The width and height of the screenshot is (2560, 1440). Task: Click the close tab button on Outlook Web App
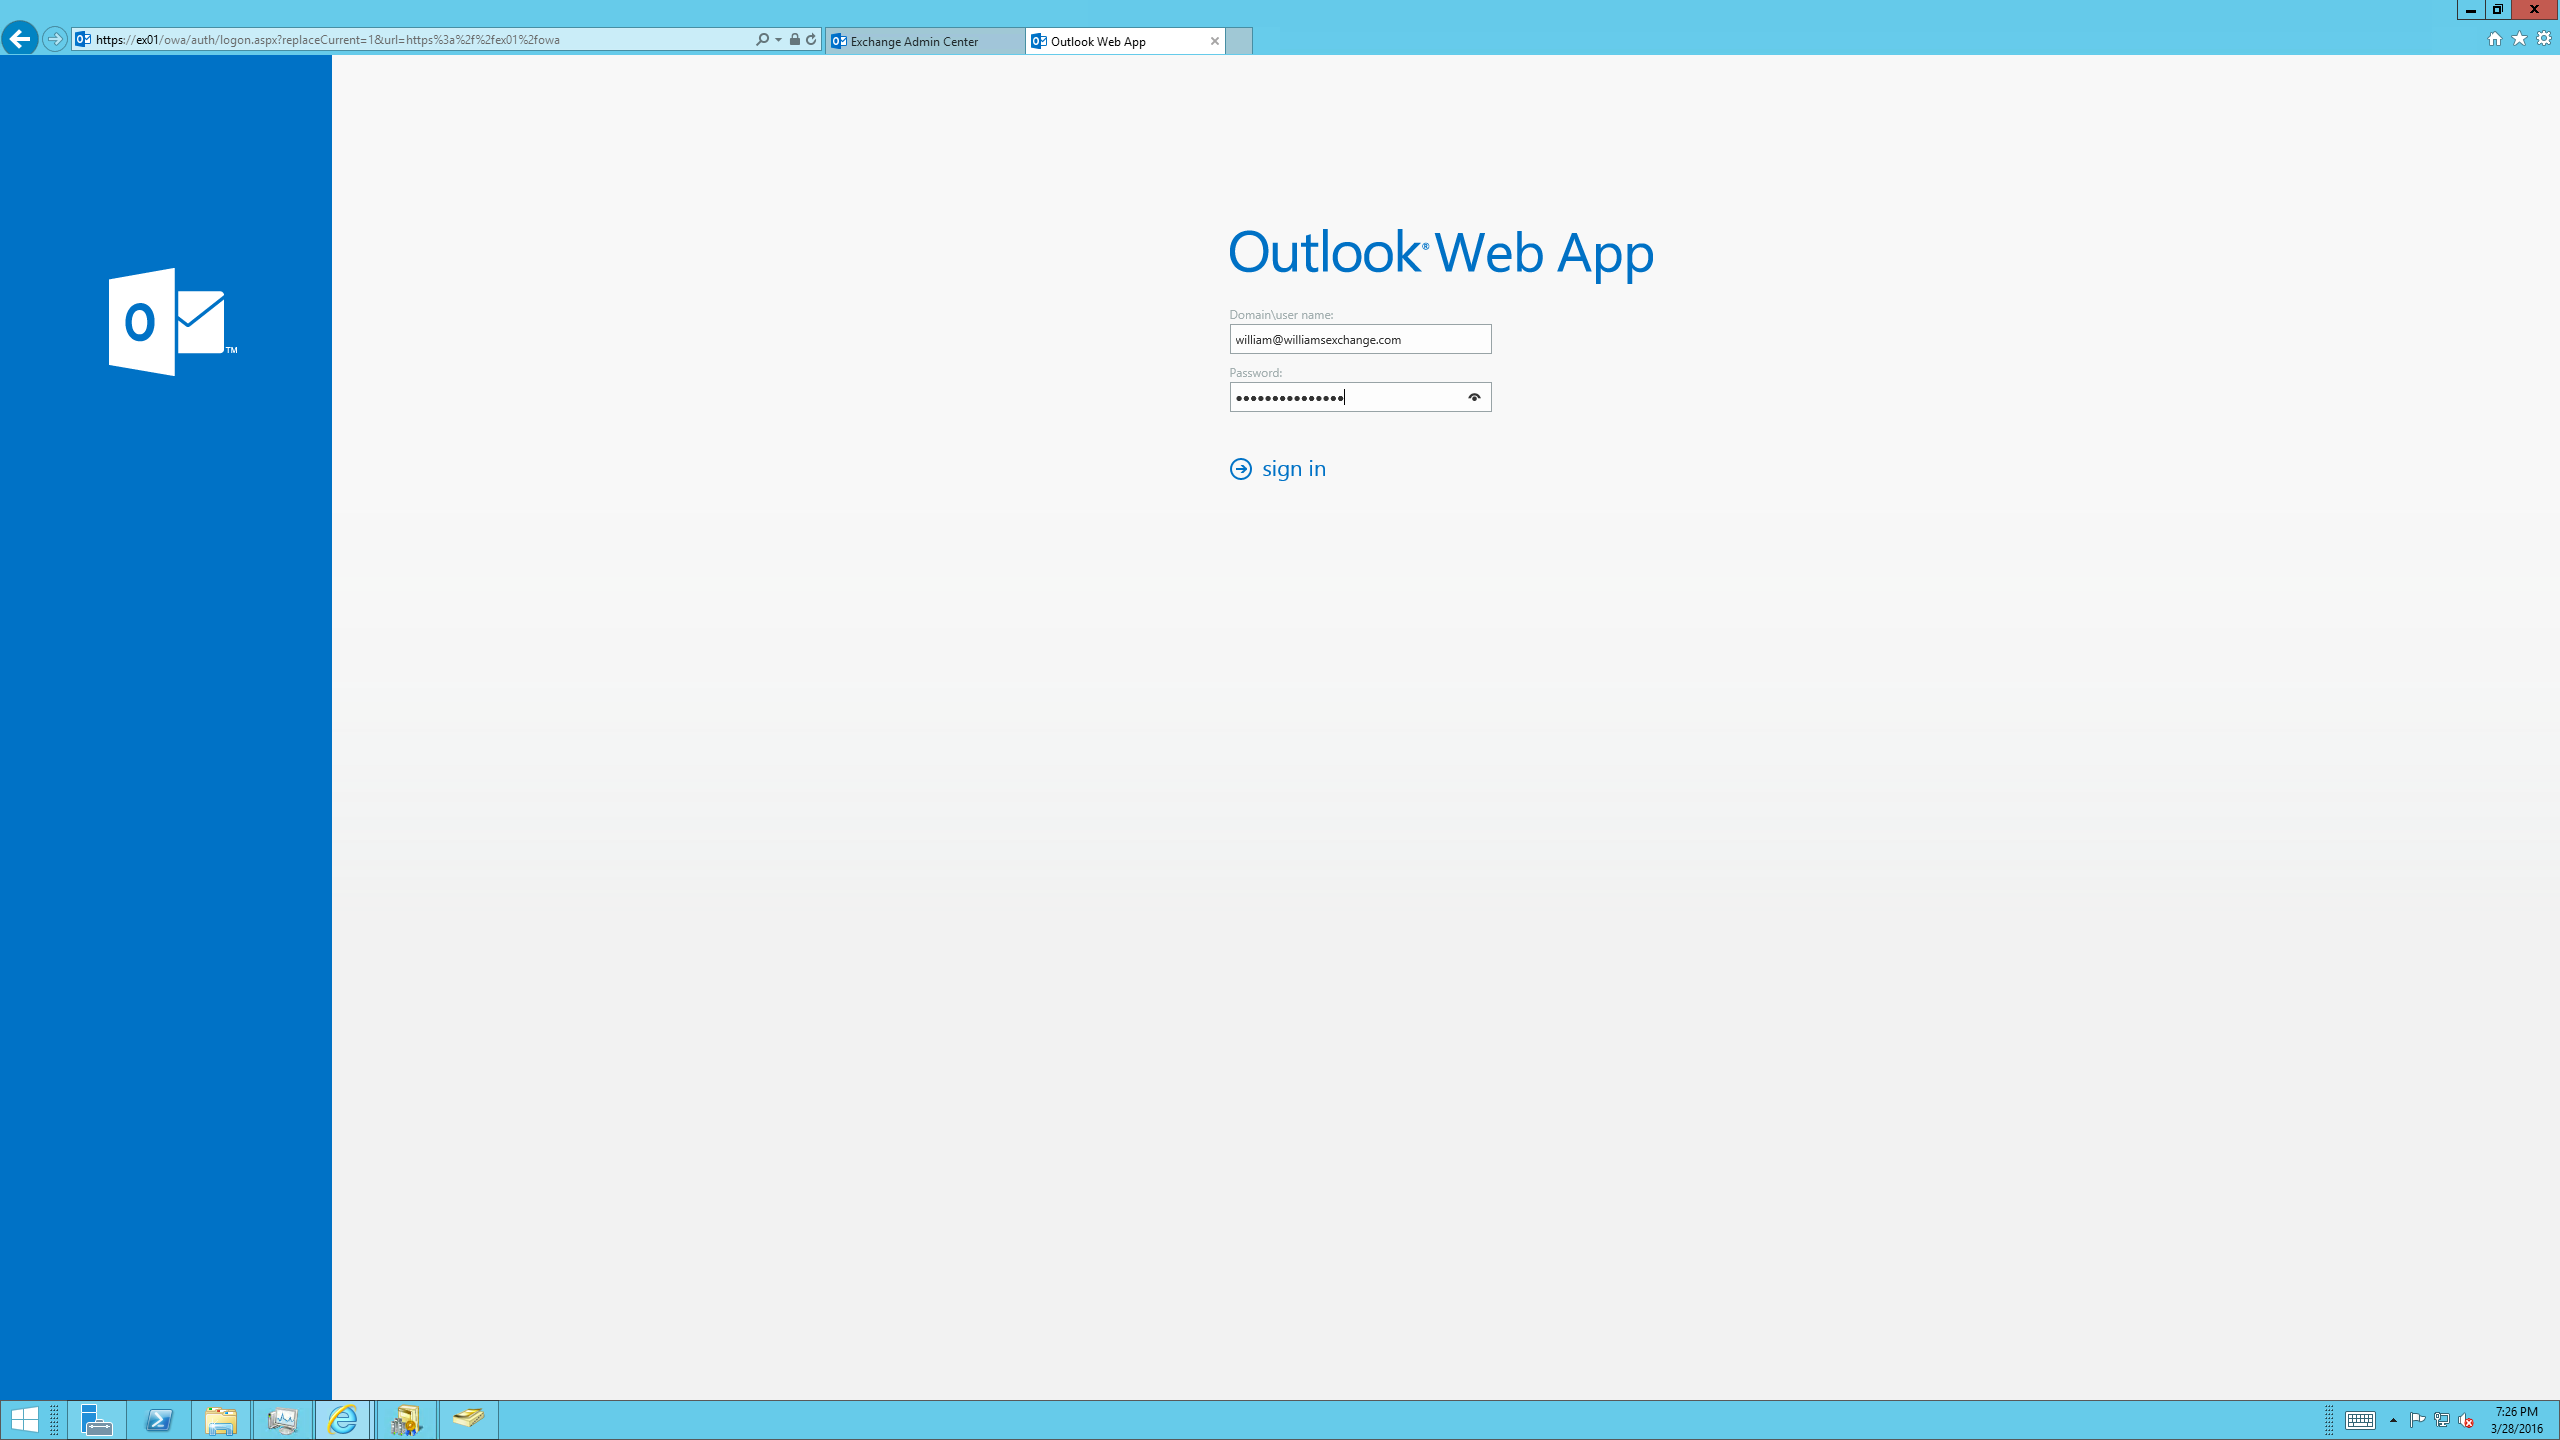[x=1215, y=40]
